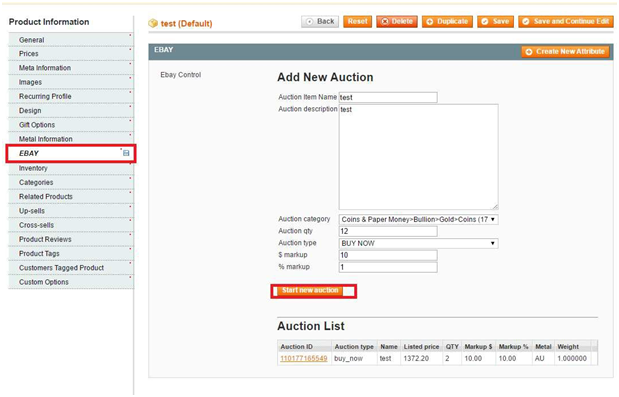Open the Images tab
619x397 pixels.
click(x=71, y=82)
